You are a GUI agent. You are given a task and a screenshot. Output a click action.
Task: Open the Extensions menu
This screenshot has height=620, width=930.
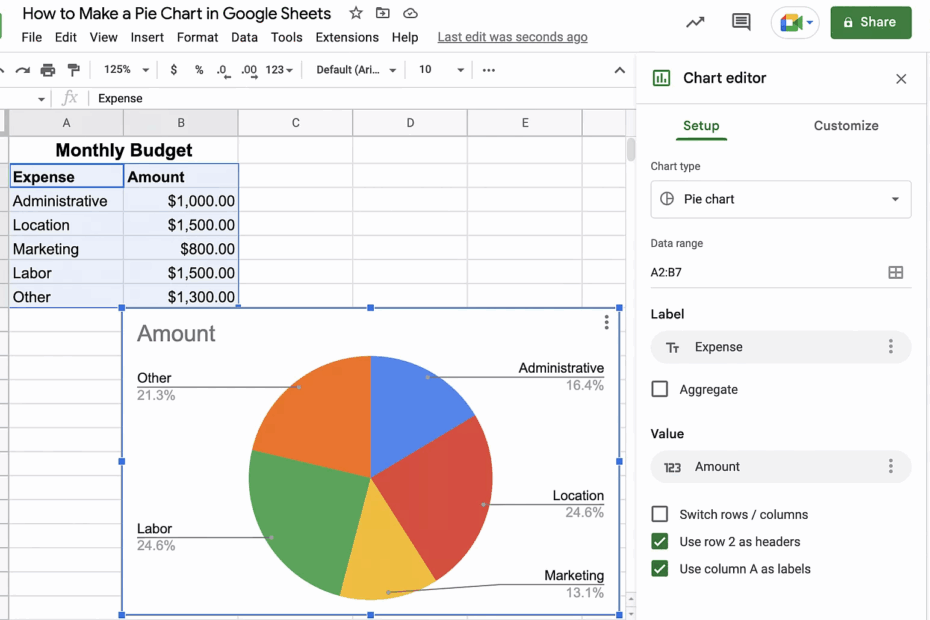[x=347, y=37]
